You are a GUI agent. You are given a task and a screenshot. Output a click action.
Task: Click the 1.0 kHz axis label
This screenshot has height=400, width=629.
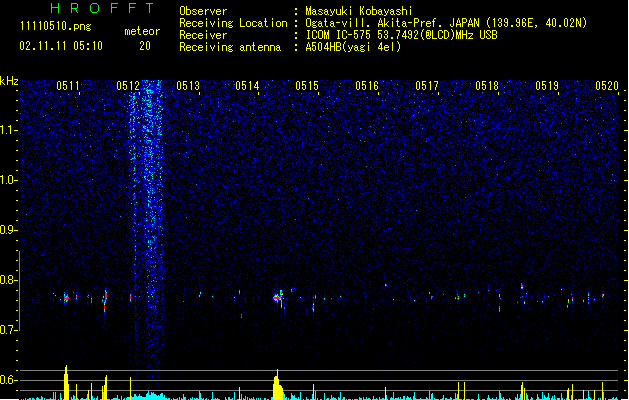(x=8, y=180)
